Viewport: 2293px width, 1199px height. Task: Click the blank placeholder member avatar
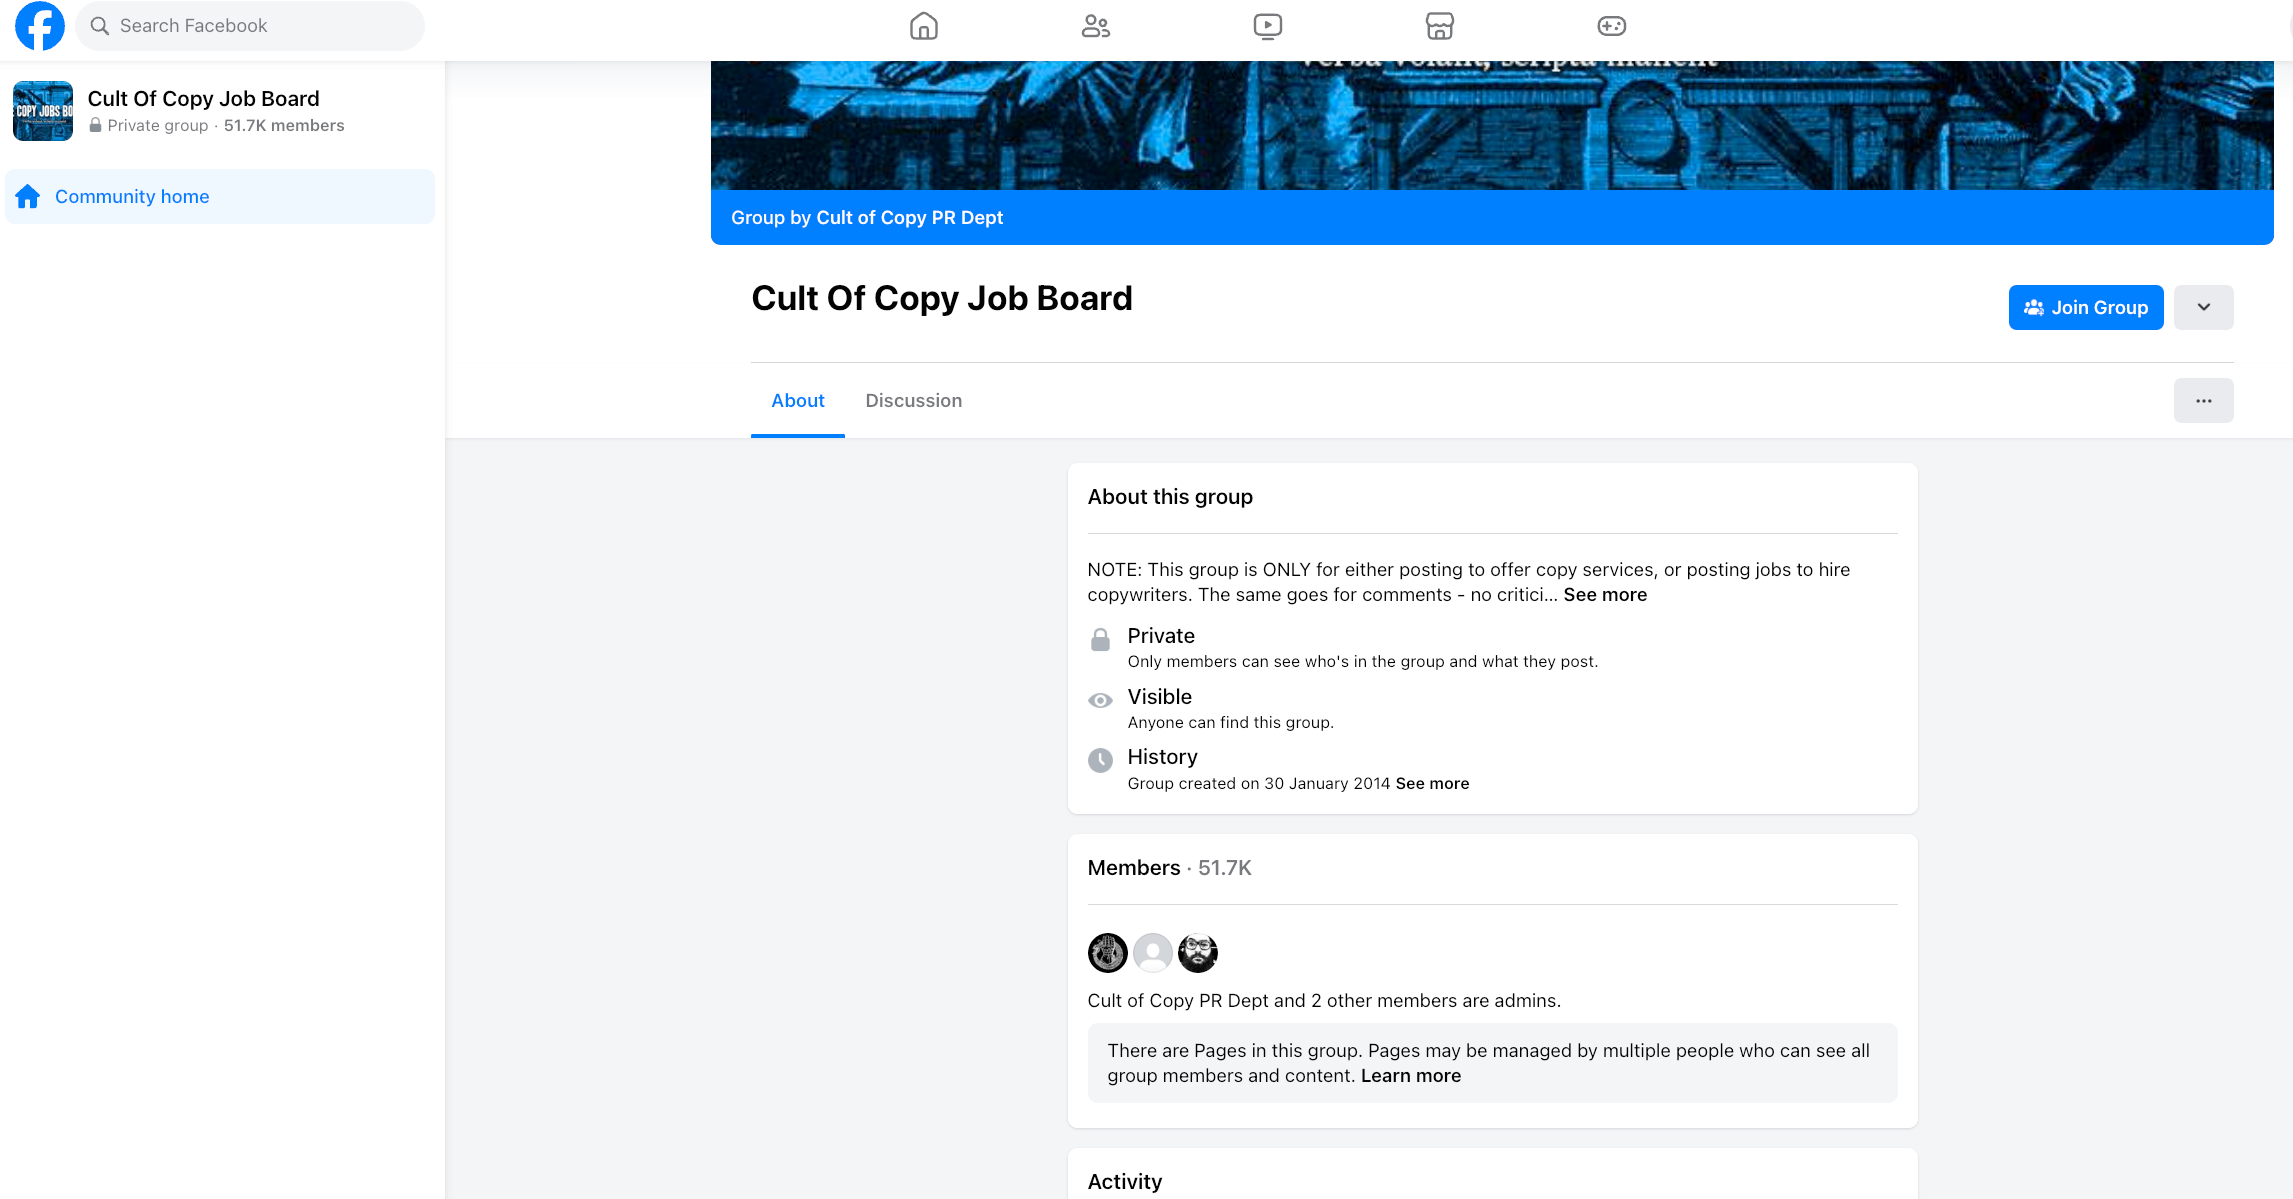[x=1152, y=953]
